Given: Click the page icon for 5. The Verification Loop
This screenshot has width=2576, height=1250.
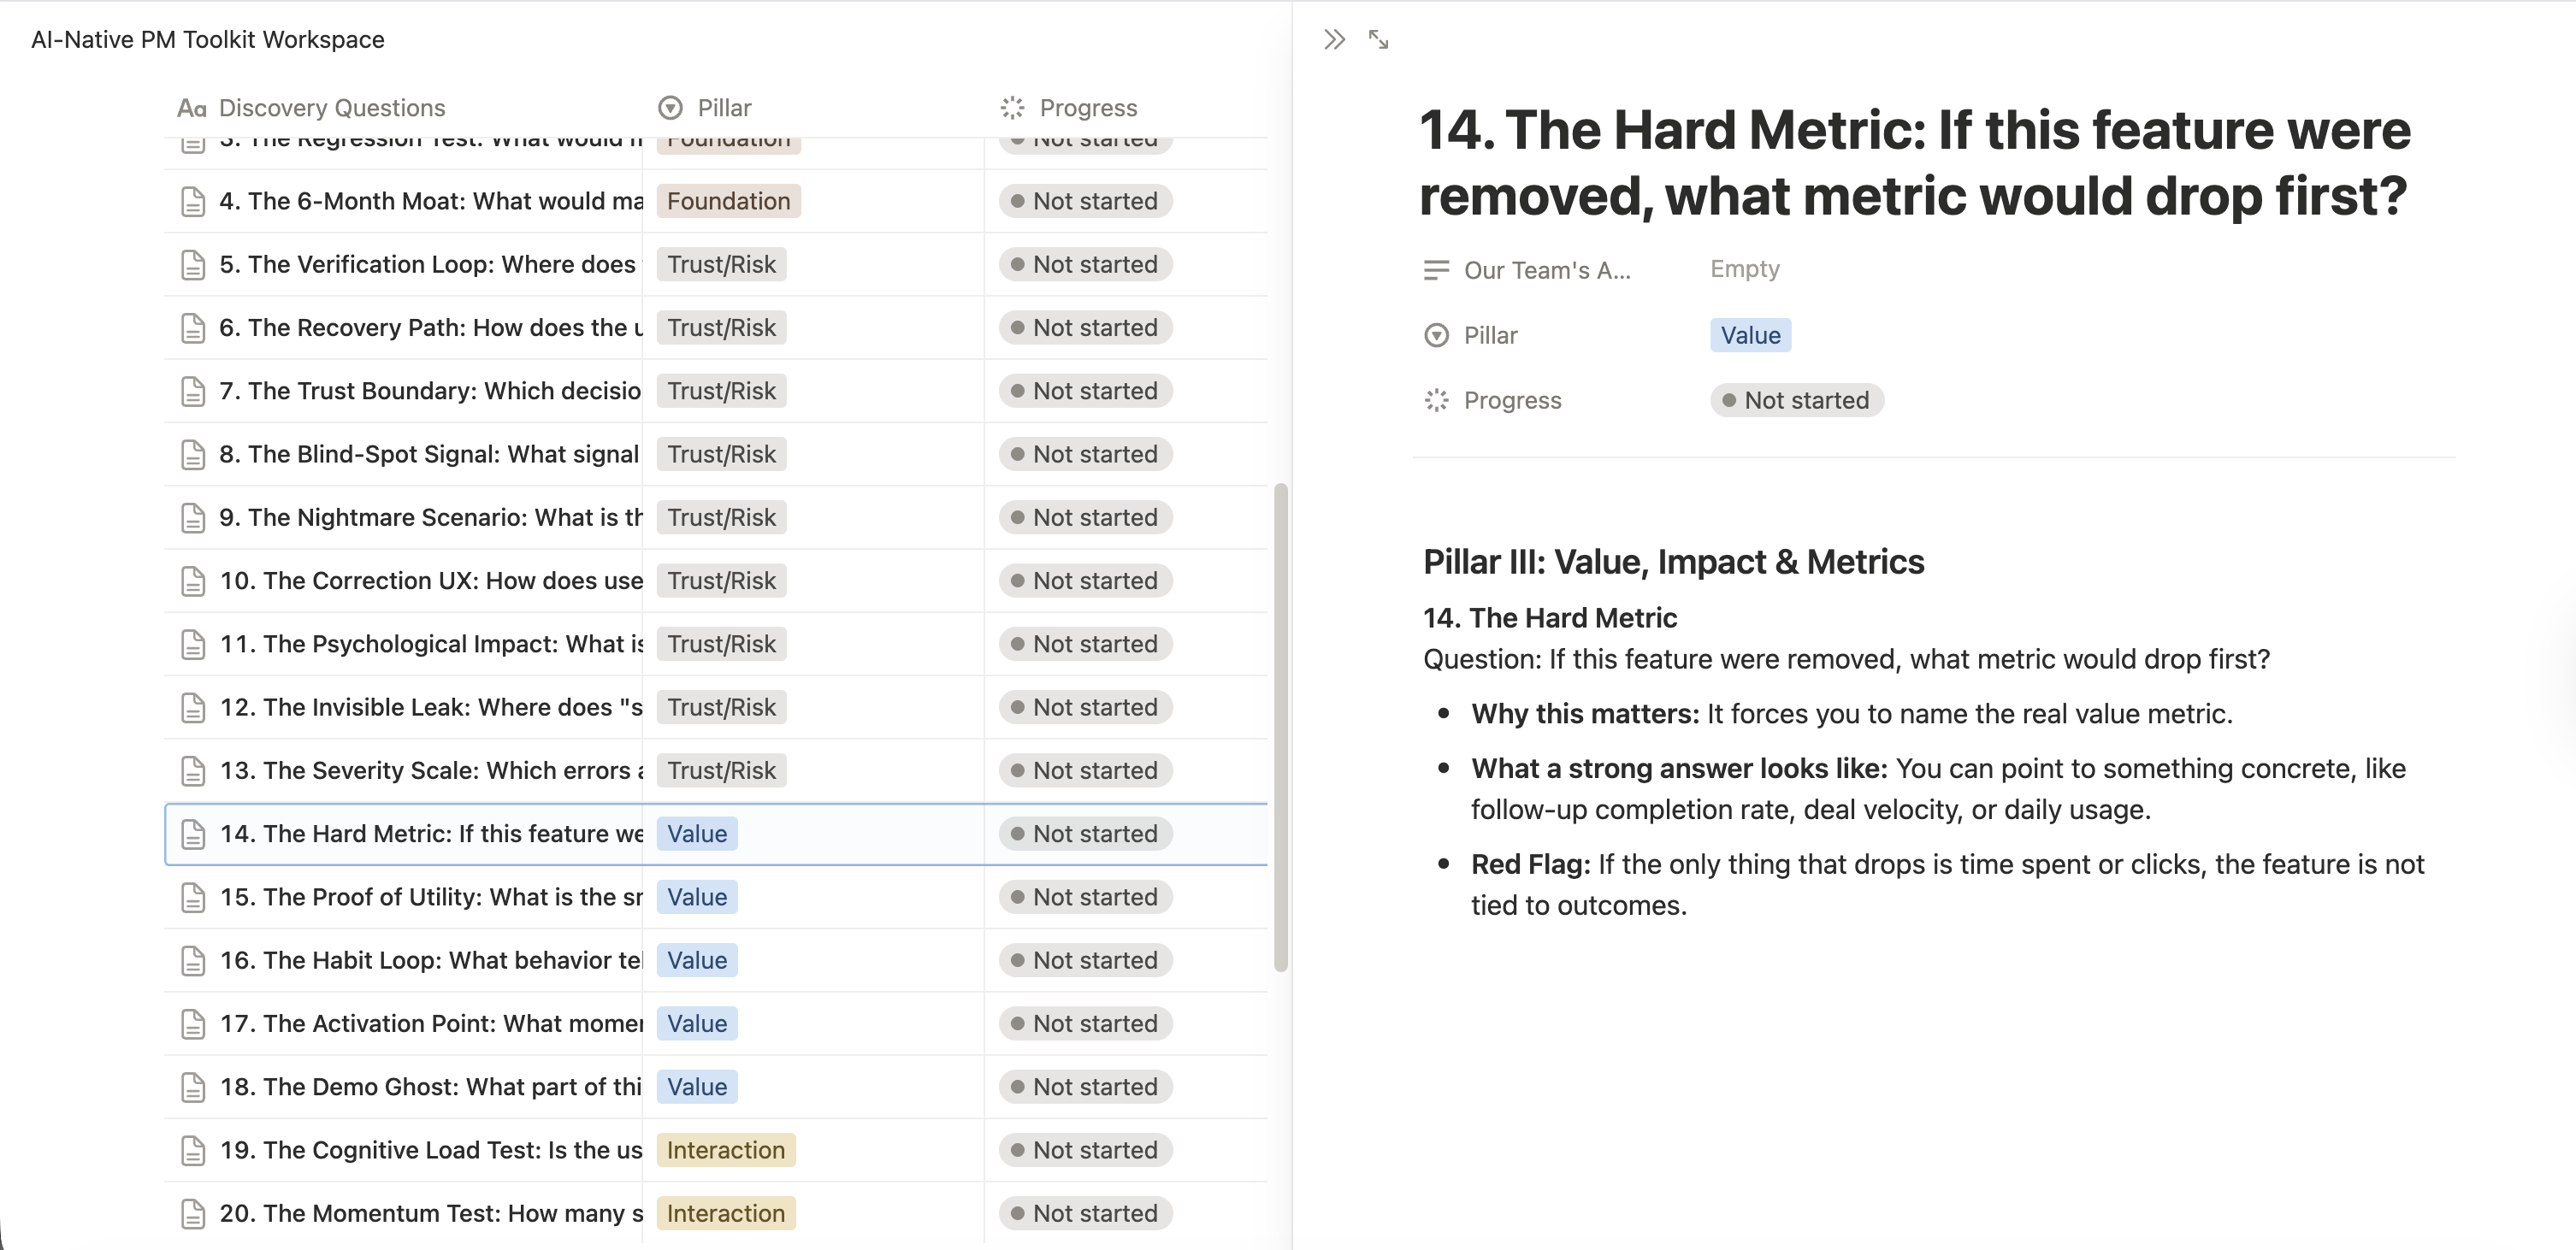Looking at the screenshot, I should pos(193,264).
